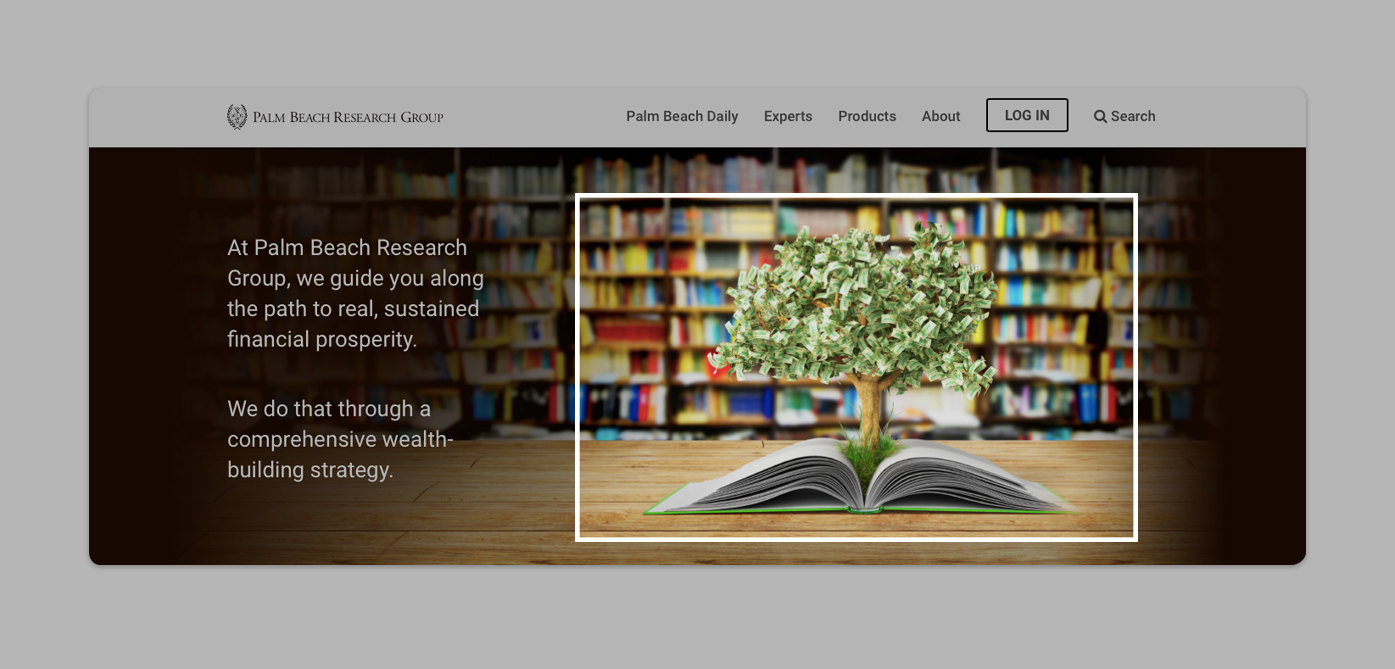The image size is (1395, 669).
Task: Select Products in the navigation bar
Action: pyautogui.click(x=866, y=116)
